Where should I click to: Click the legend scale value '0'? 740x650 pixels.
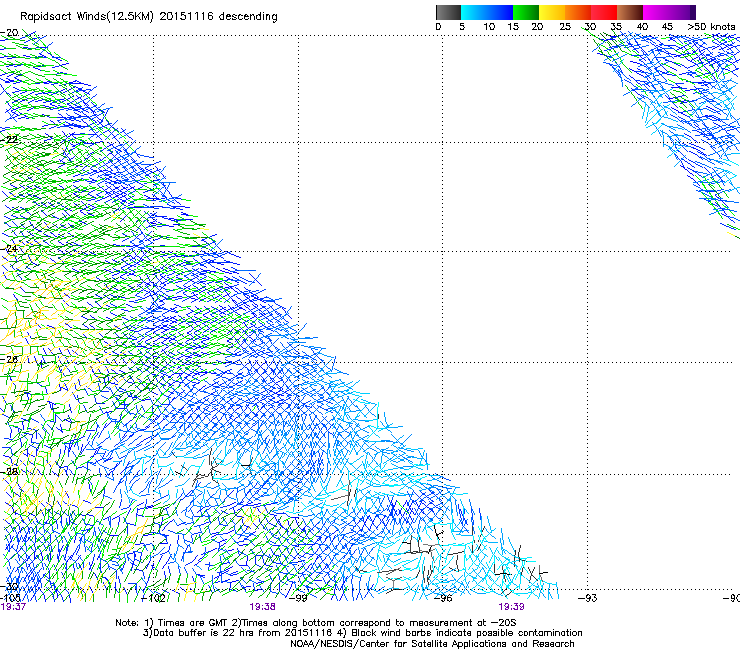click(438, 26)
